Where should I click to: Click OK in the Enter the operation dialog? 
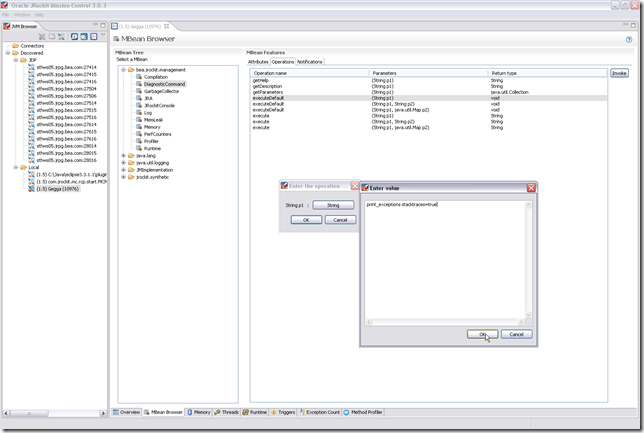306,220
